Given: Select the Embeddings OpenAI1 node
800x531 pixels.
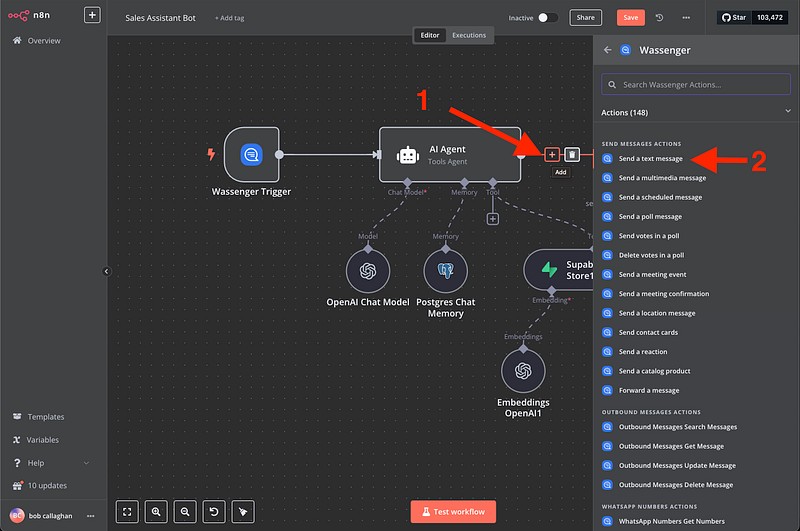Looking at the screenshot, I should (523, 372).
